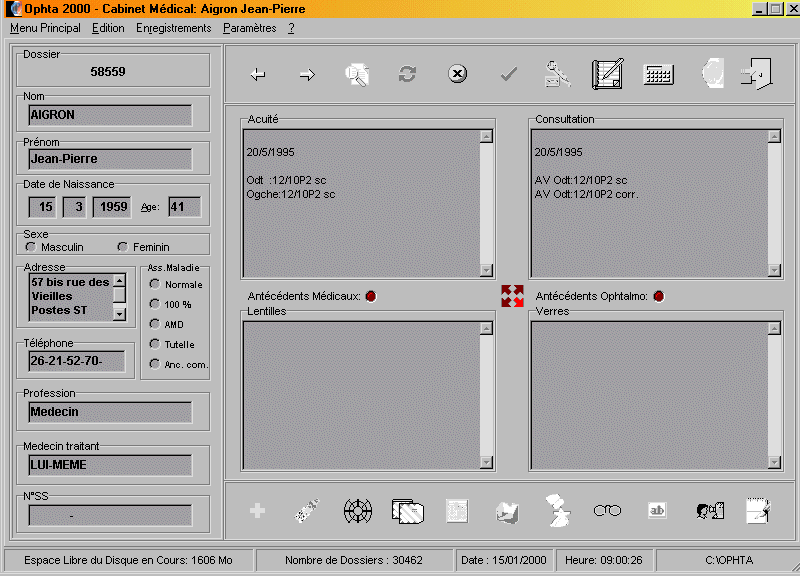Viewport: 800px width, 576px height.
Task: Click Acuité scroll down arrow
Action: click(487, 270)
